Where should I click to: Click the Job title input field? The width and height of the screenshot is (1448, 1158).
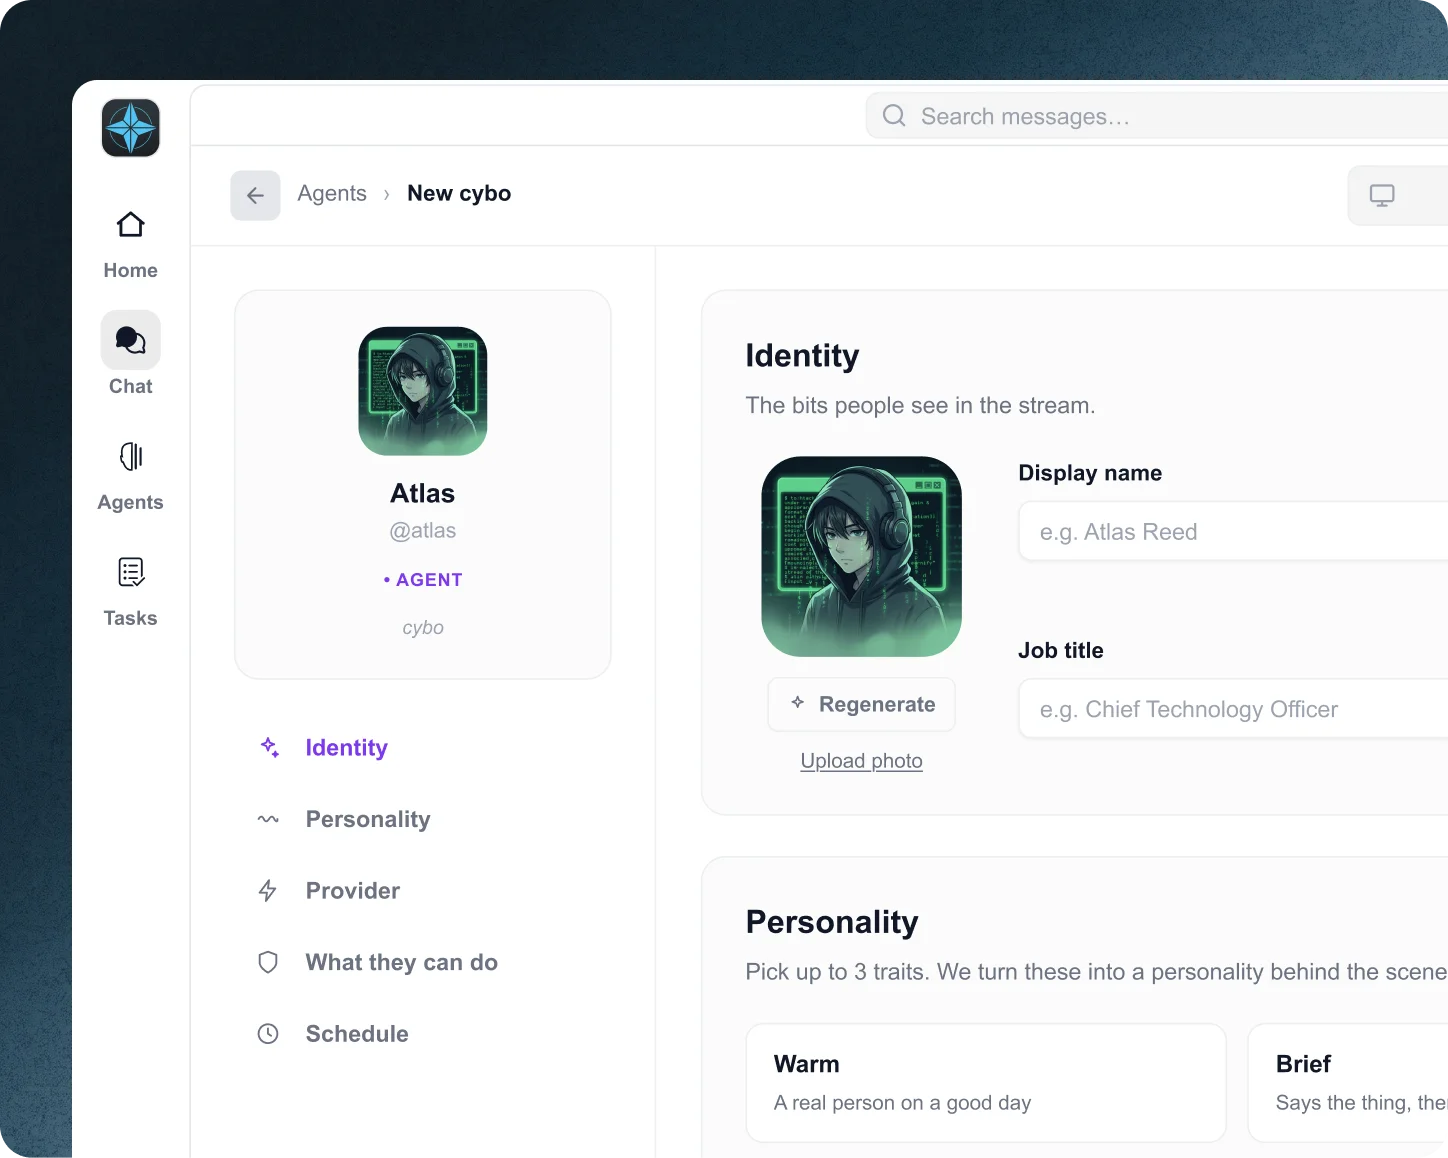point(1233,709)
